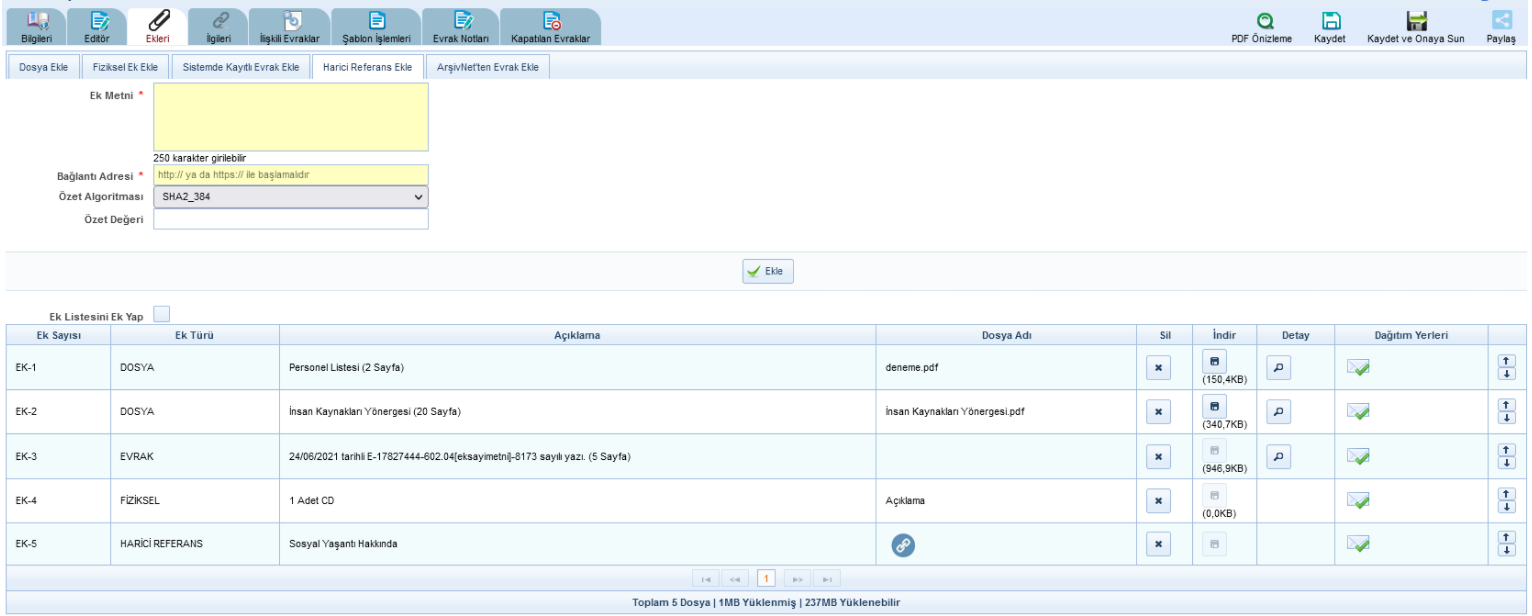Click the Paylaş share icon

tap(1501, 21)
